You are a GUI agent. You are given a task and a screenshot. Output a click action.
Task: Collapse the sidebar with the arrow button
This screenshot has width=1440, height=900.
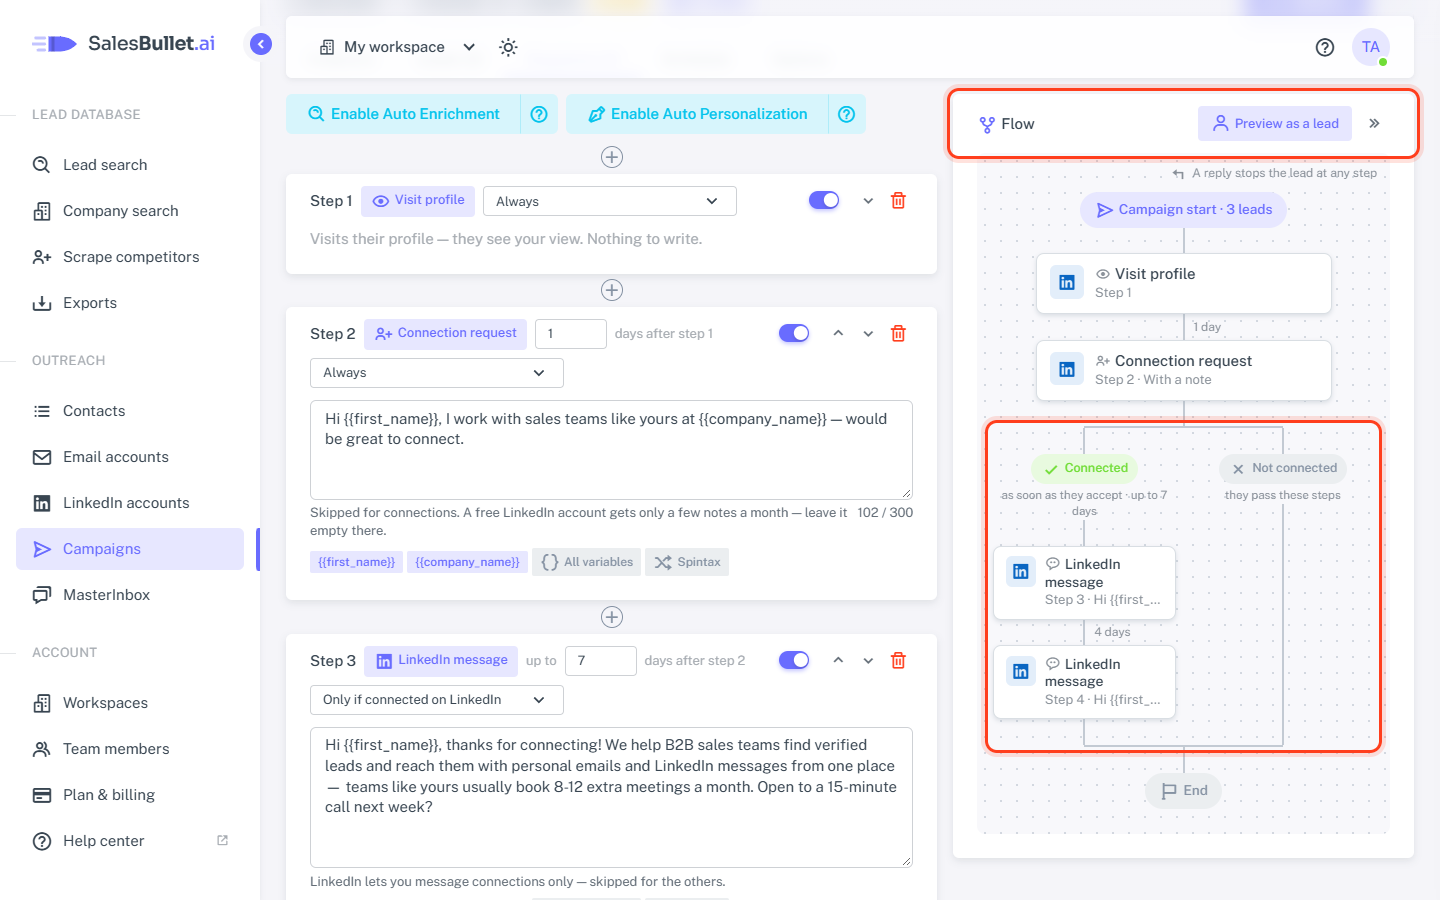[261, 44]
